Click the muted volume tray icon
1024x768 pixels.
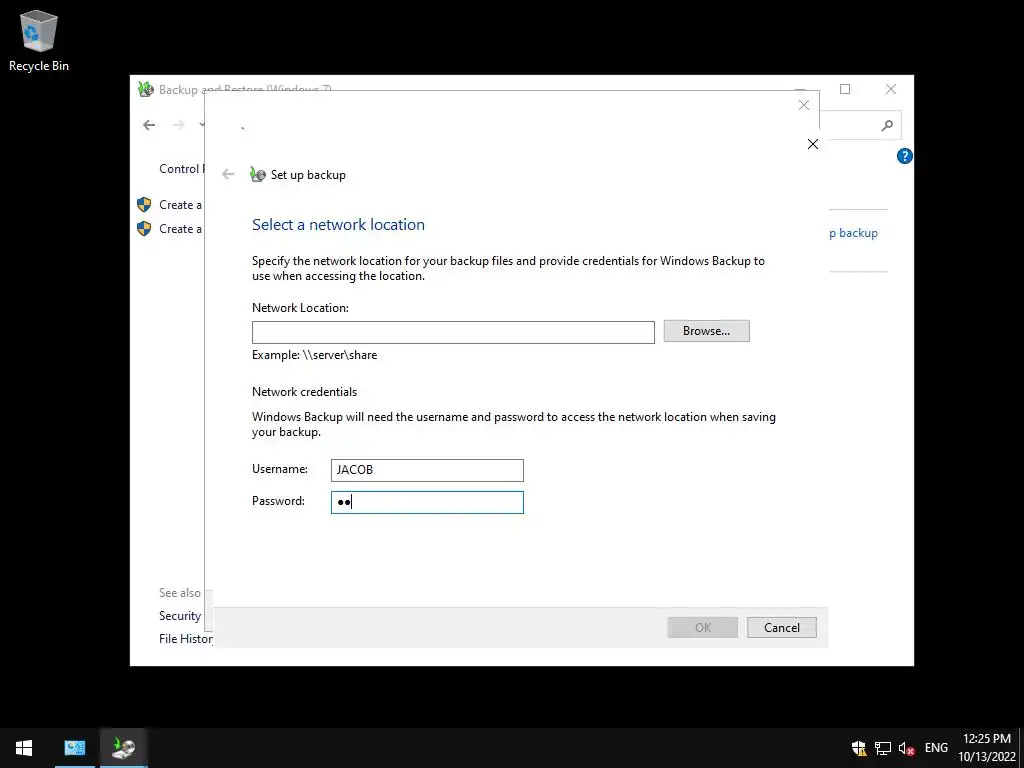pyautogui.click(x=906, y=748)
